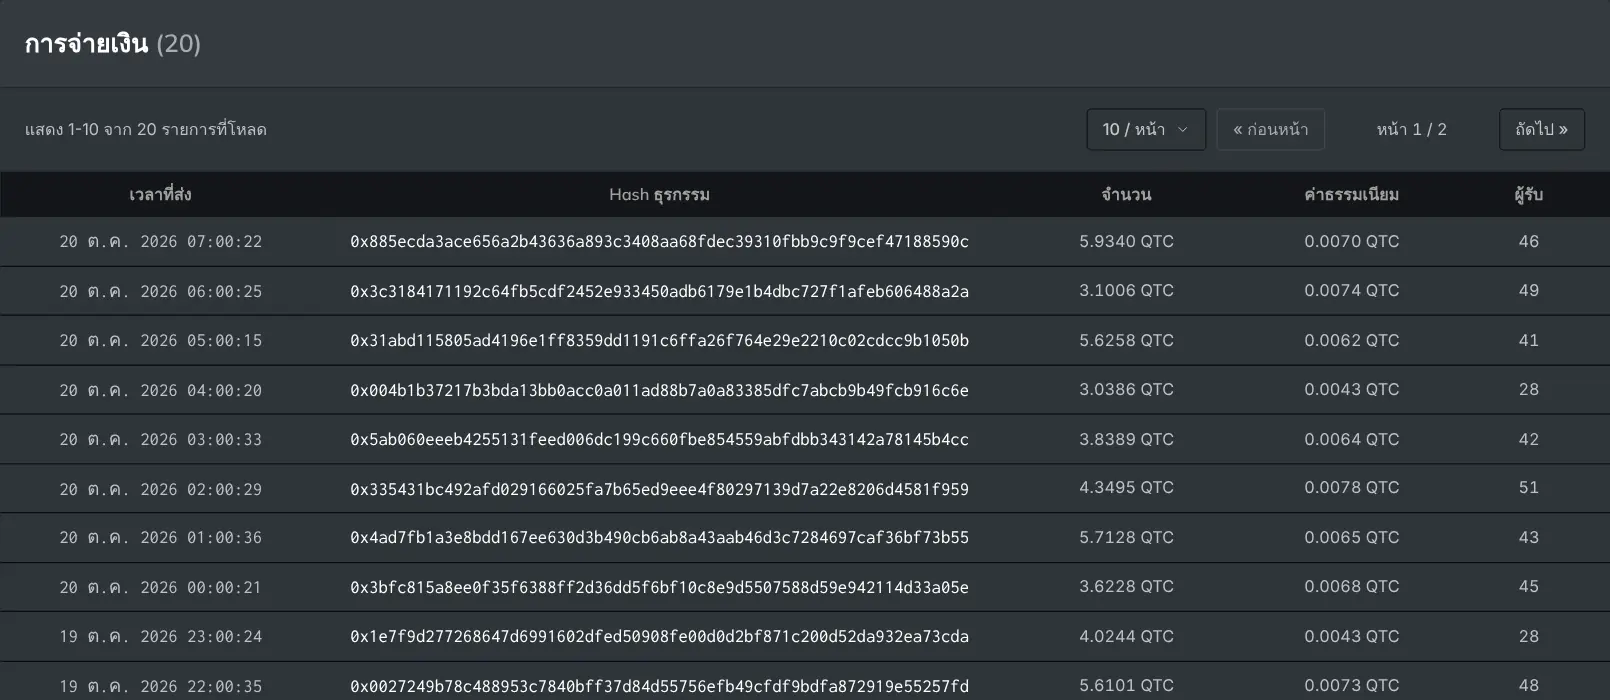The height and width of the screenshot is (700, 1610).
Task: Open transaction hash starting 0x4ad7fb1a
Action: pos(659,538)
